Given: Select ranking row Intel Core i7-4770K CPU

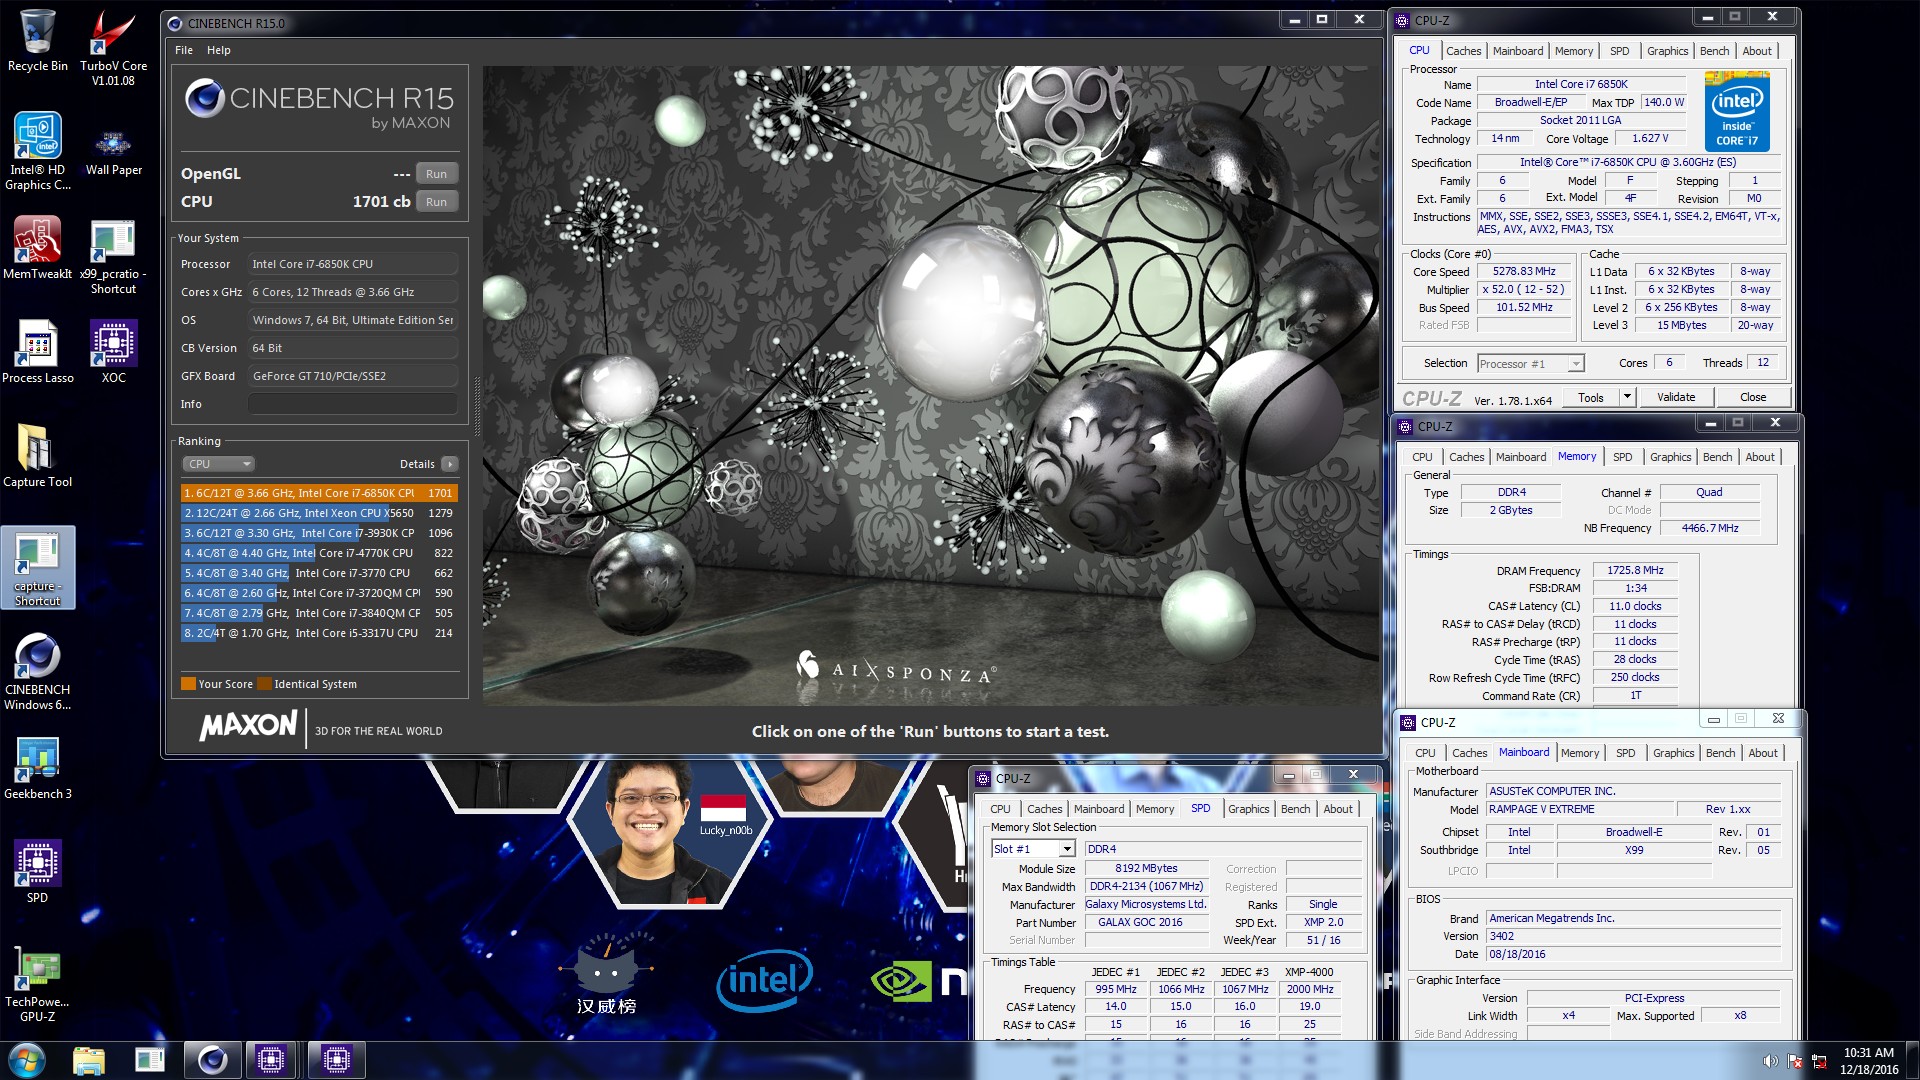Looking at the screenshot, I should [x=319, y=553].
